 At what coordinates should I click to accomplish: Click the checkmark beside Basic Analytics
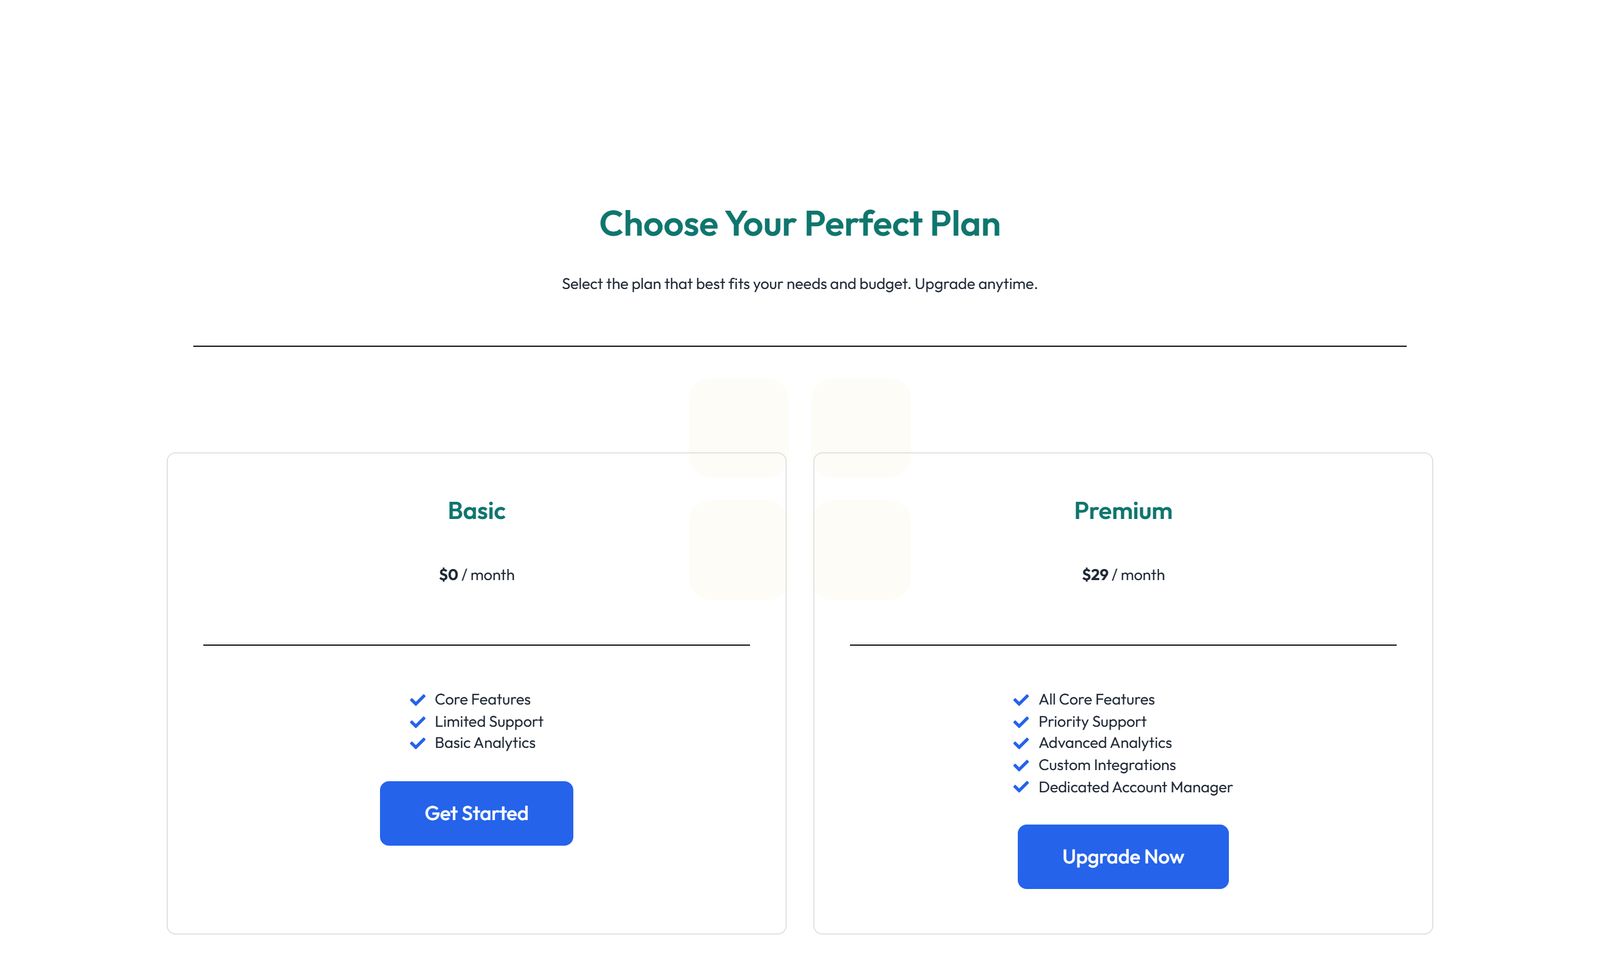pos(418,743)
